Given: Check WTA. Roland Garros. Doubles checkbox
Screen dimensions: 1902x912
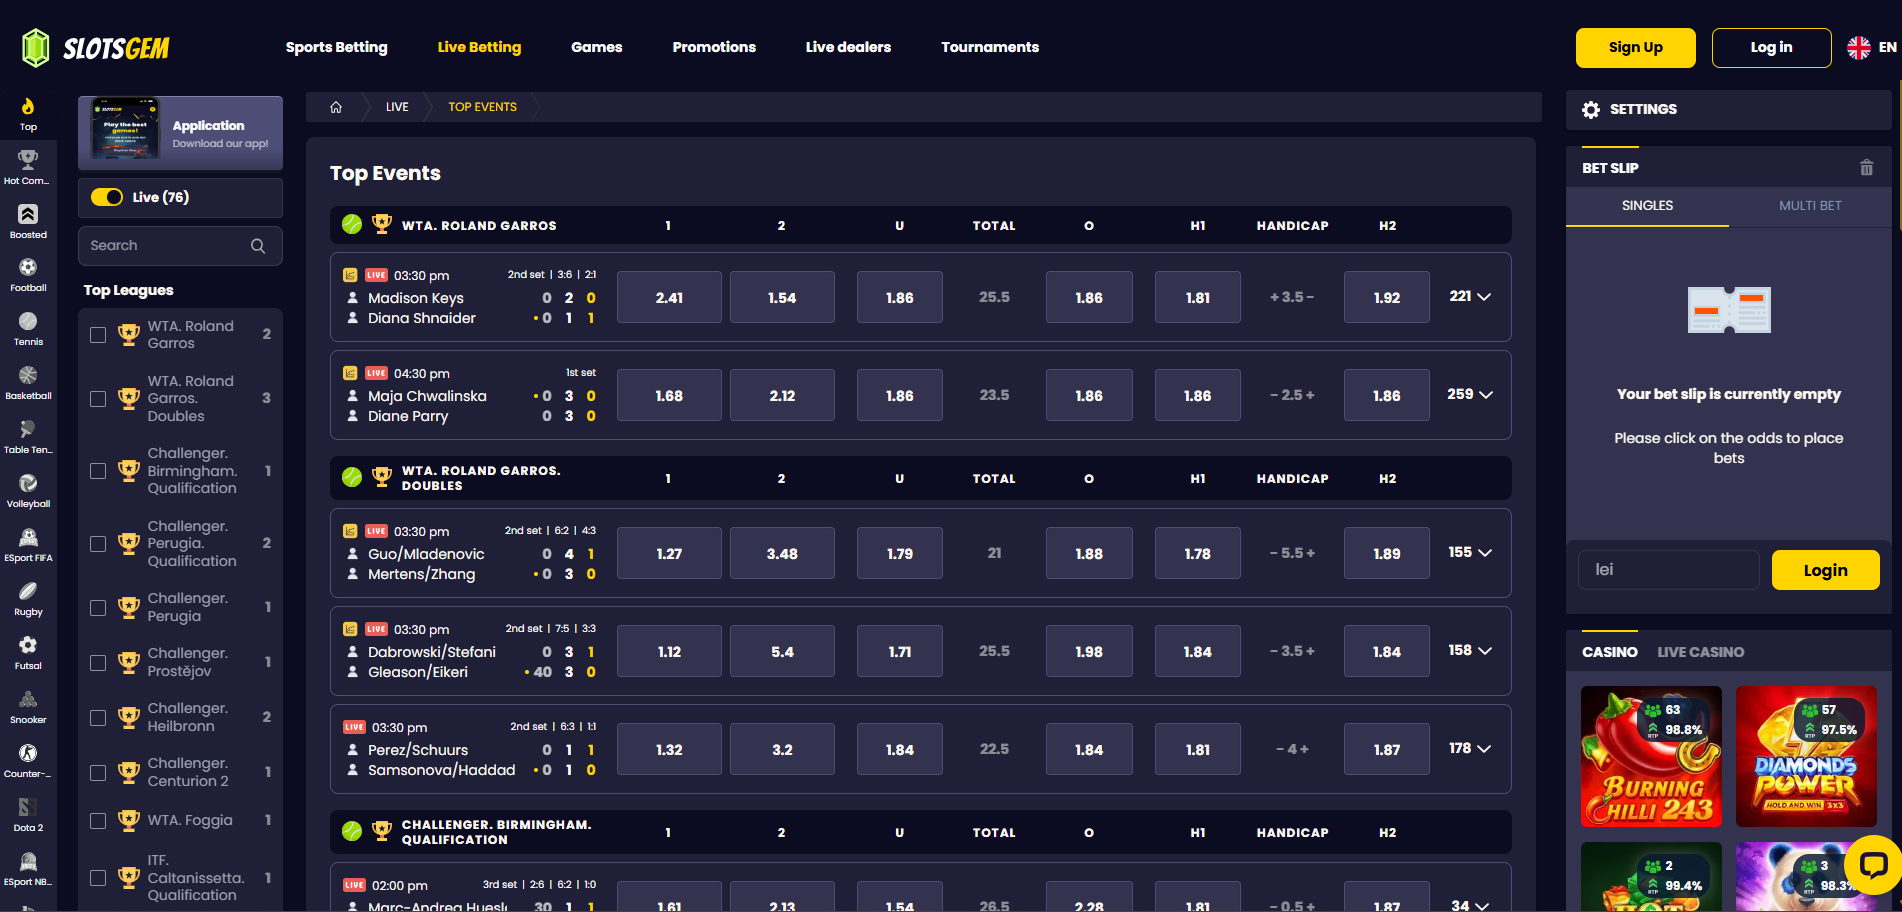Looking at the screenshot, I should click(x=98, y=399).
